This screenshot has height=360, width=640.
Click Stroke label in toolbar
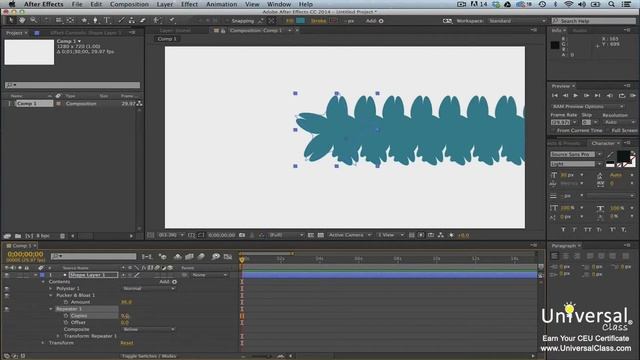pos(318,21)
